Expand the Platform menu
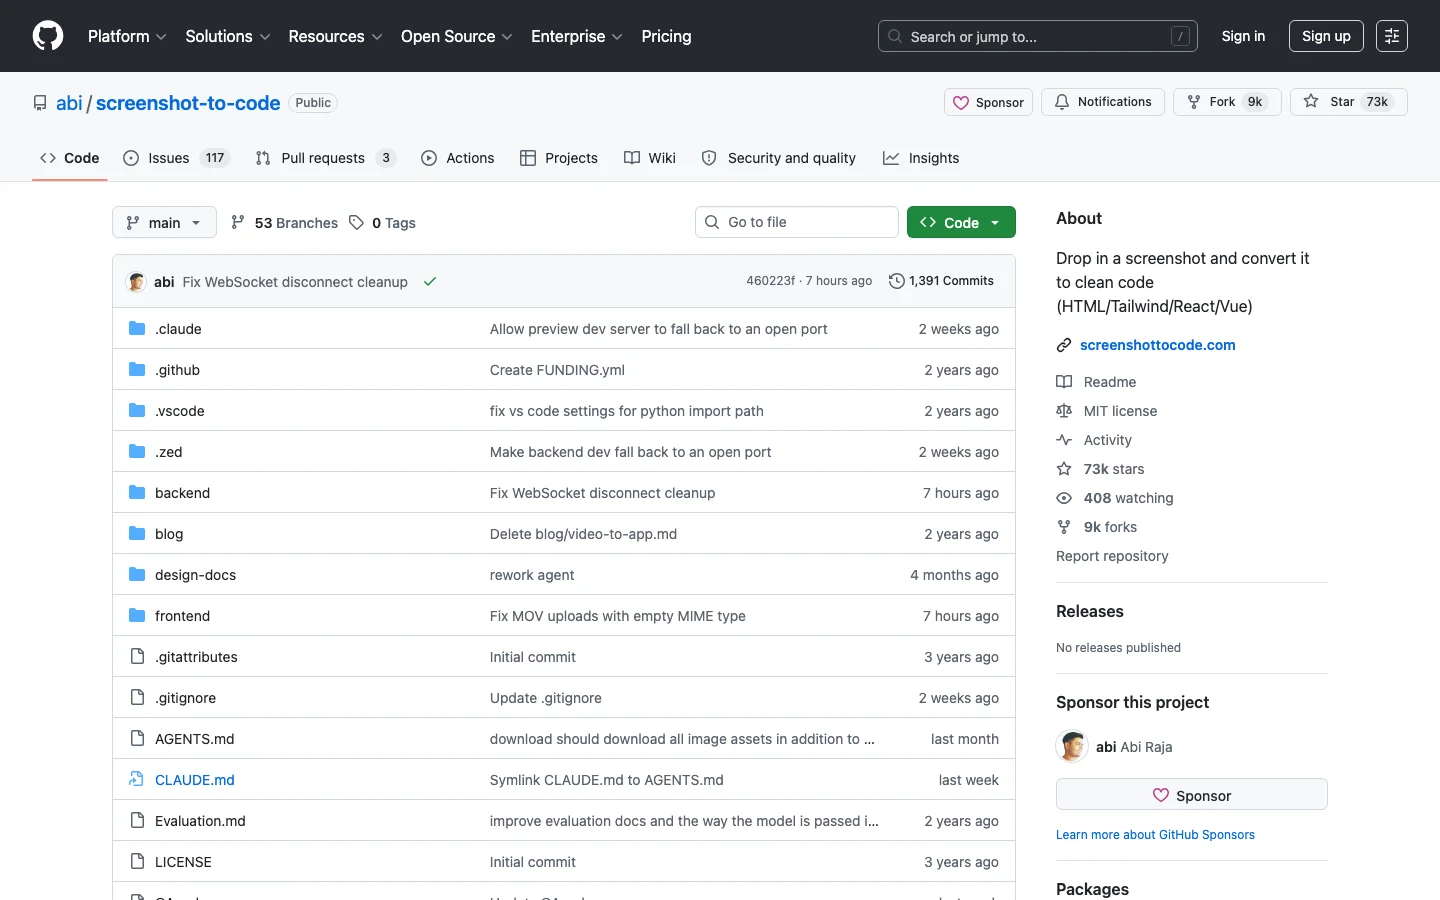The height and width of the screenshot is (900, 1440). click(x=127, y=36)
